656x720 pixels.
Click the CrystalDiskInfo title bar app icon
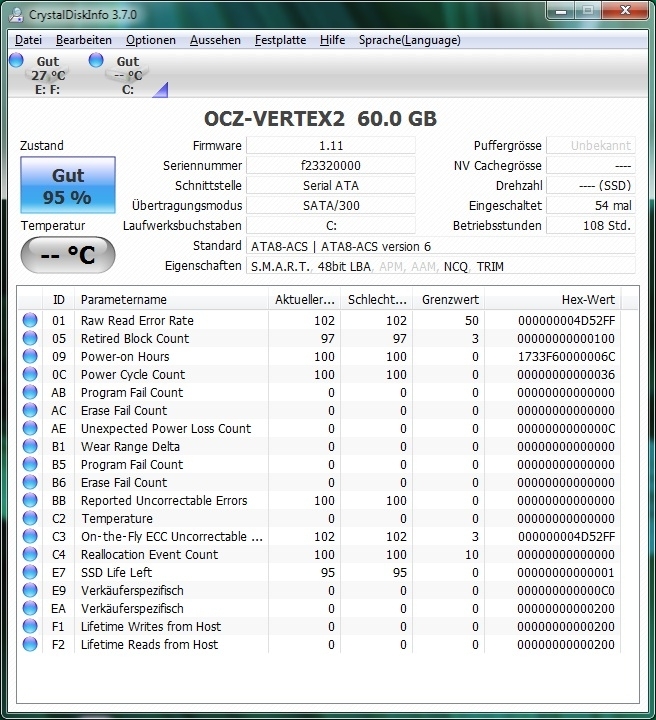(16, 14)
